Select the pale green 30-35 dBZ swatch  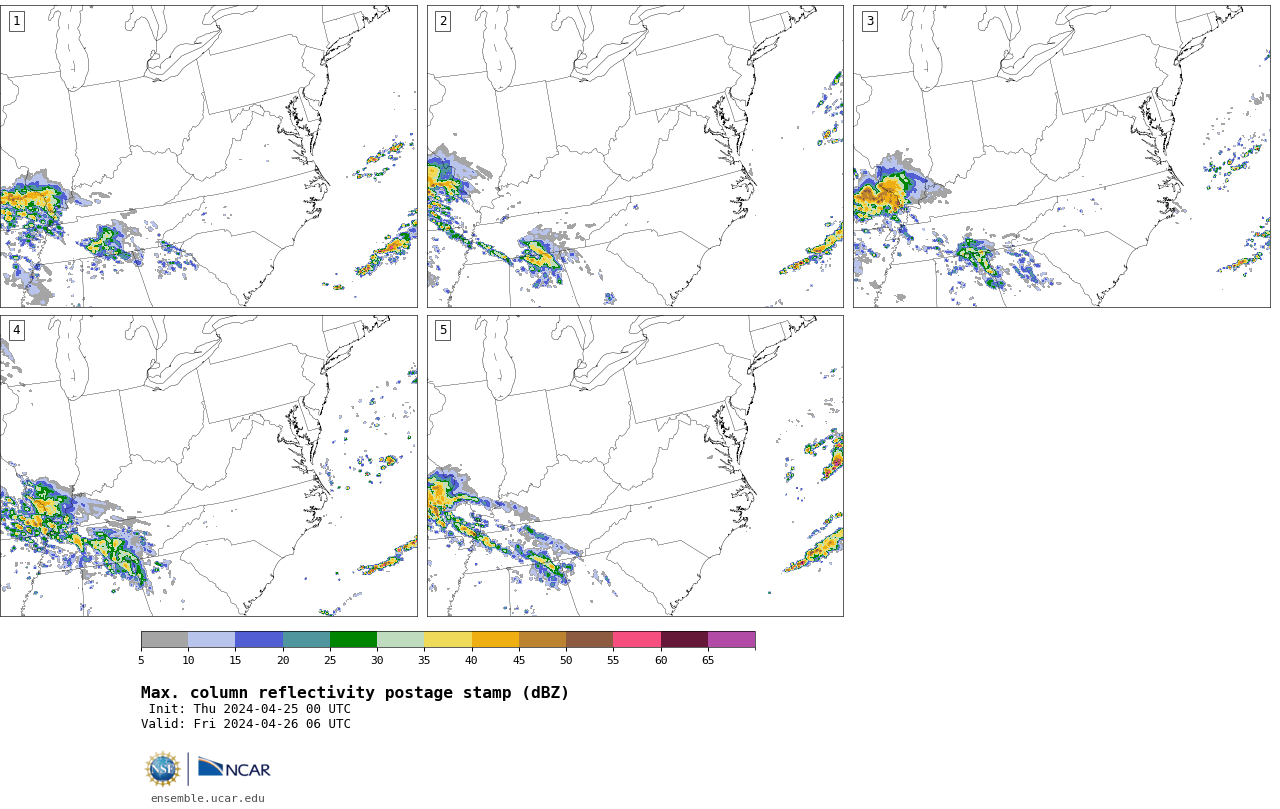point(401,640)
